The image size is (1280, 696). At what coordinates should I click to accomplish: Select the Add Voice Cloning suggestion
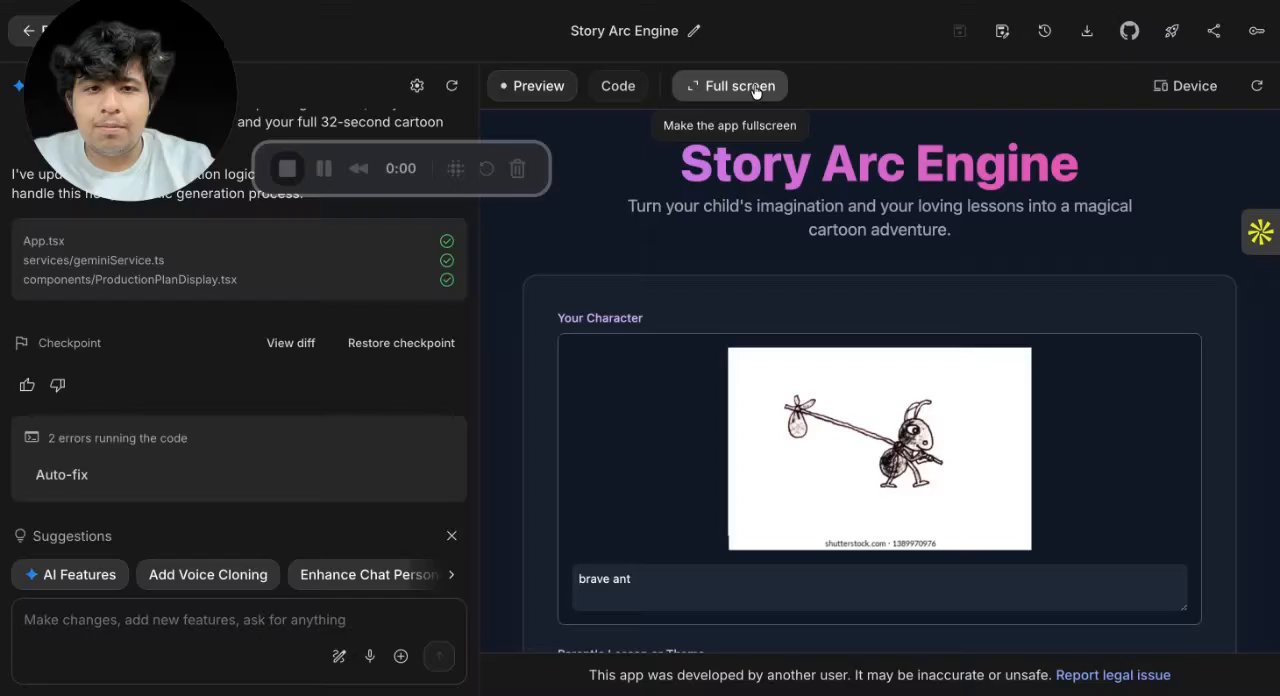point(208,574)
